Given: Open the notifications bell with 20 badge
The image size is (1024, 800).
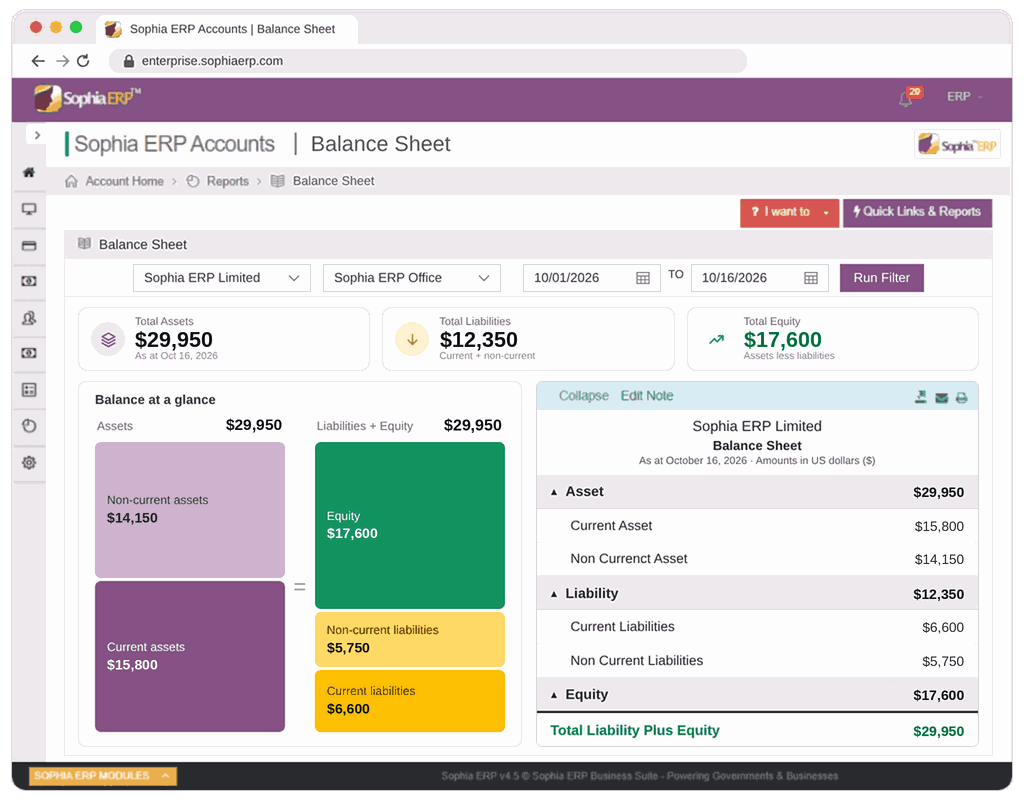Looking at the screenshot, I should (909, 97).
